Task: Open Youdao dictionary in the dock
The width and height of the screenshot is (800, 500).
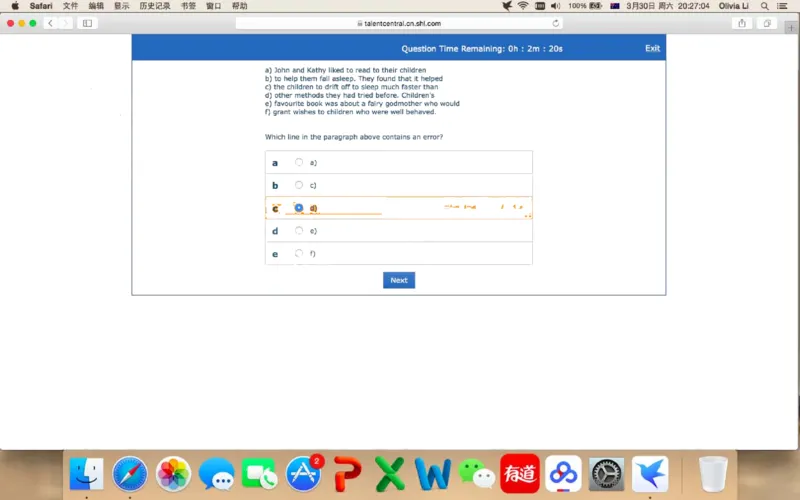Action: point(520,473)
